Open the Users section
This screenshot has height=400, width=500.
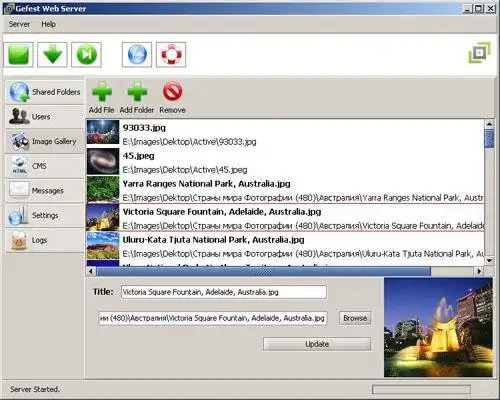click(x=45, y=117)
